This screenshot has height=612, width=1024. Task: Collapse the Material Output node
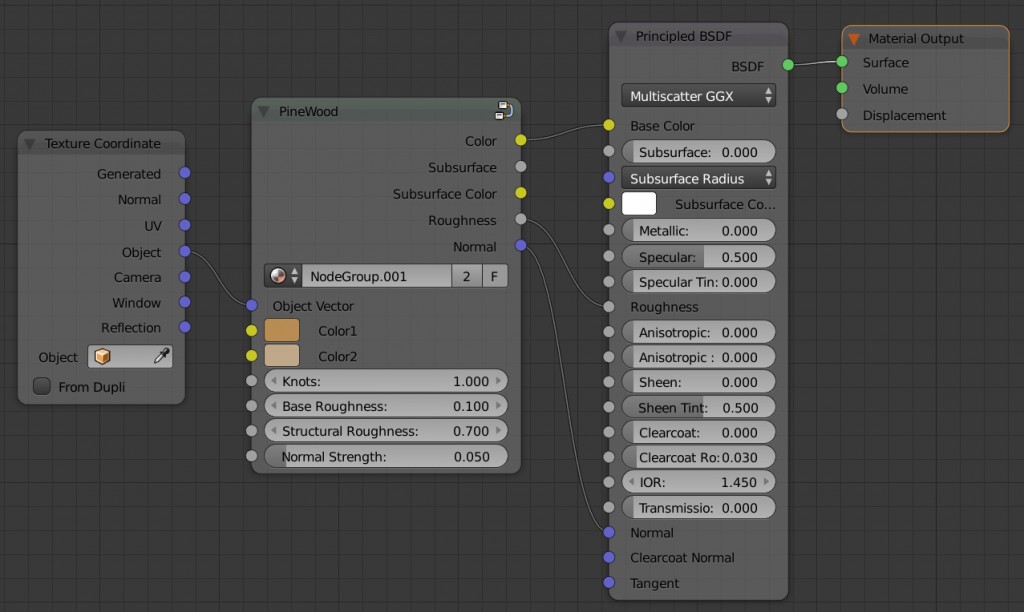855,38
